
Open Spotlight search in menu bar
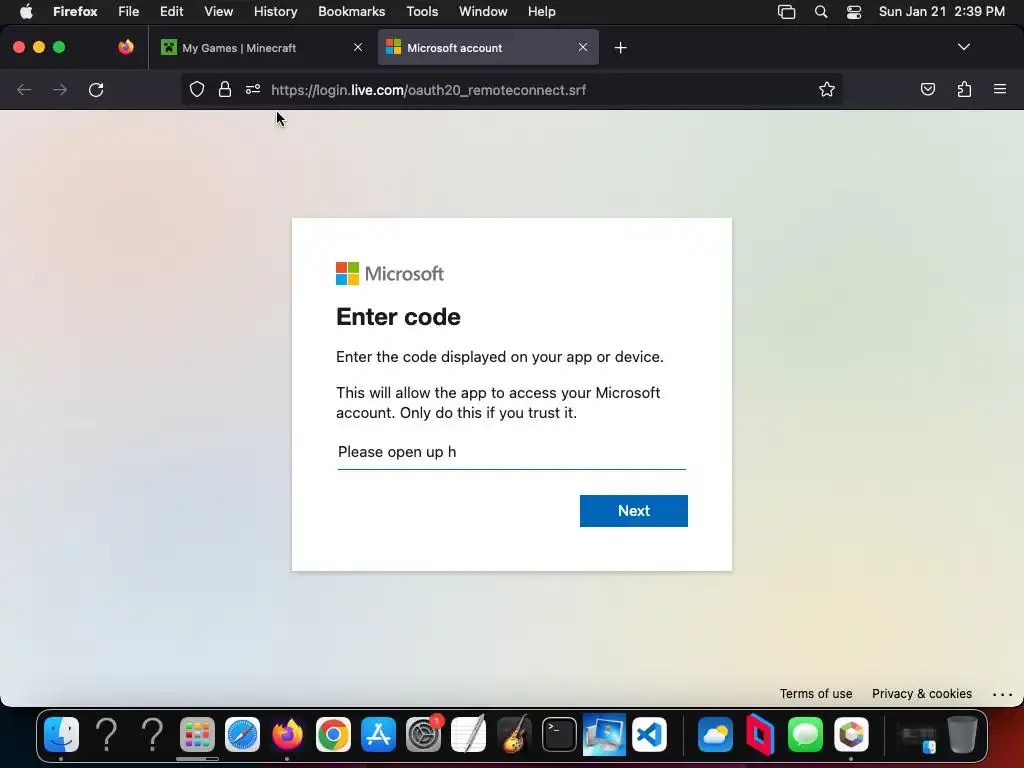(x=821, y=12)
